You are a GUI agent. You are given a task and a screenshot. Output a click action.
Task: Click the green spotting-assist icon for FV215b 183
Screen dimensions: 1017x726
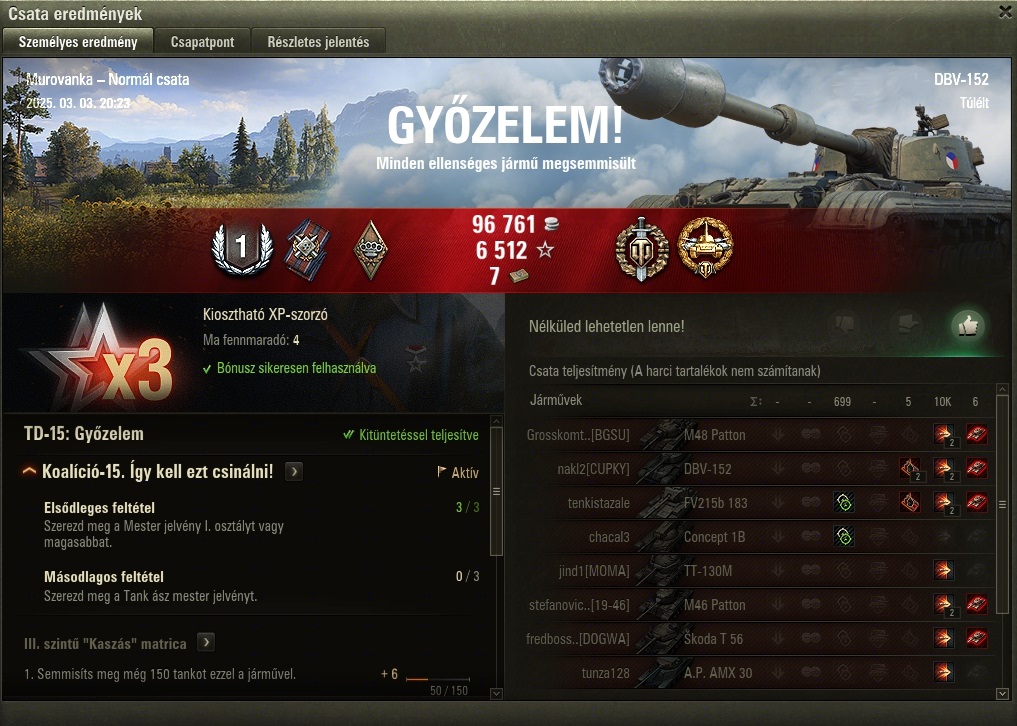point(843,502)
